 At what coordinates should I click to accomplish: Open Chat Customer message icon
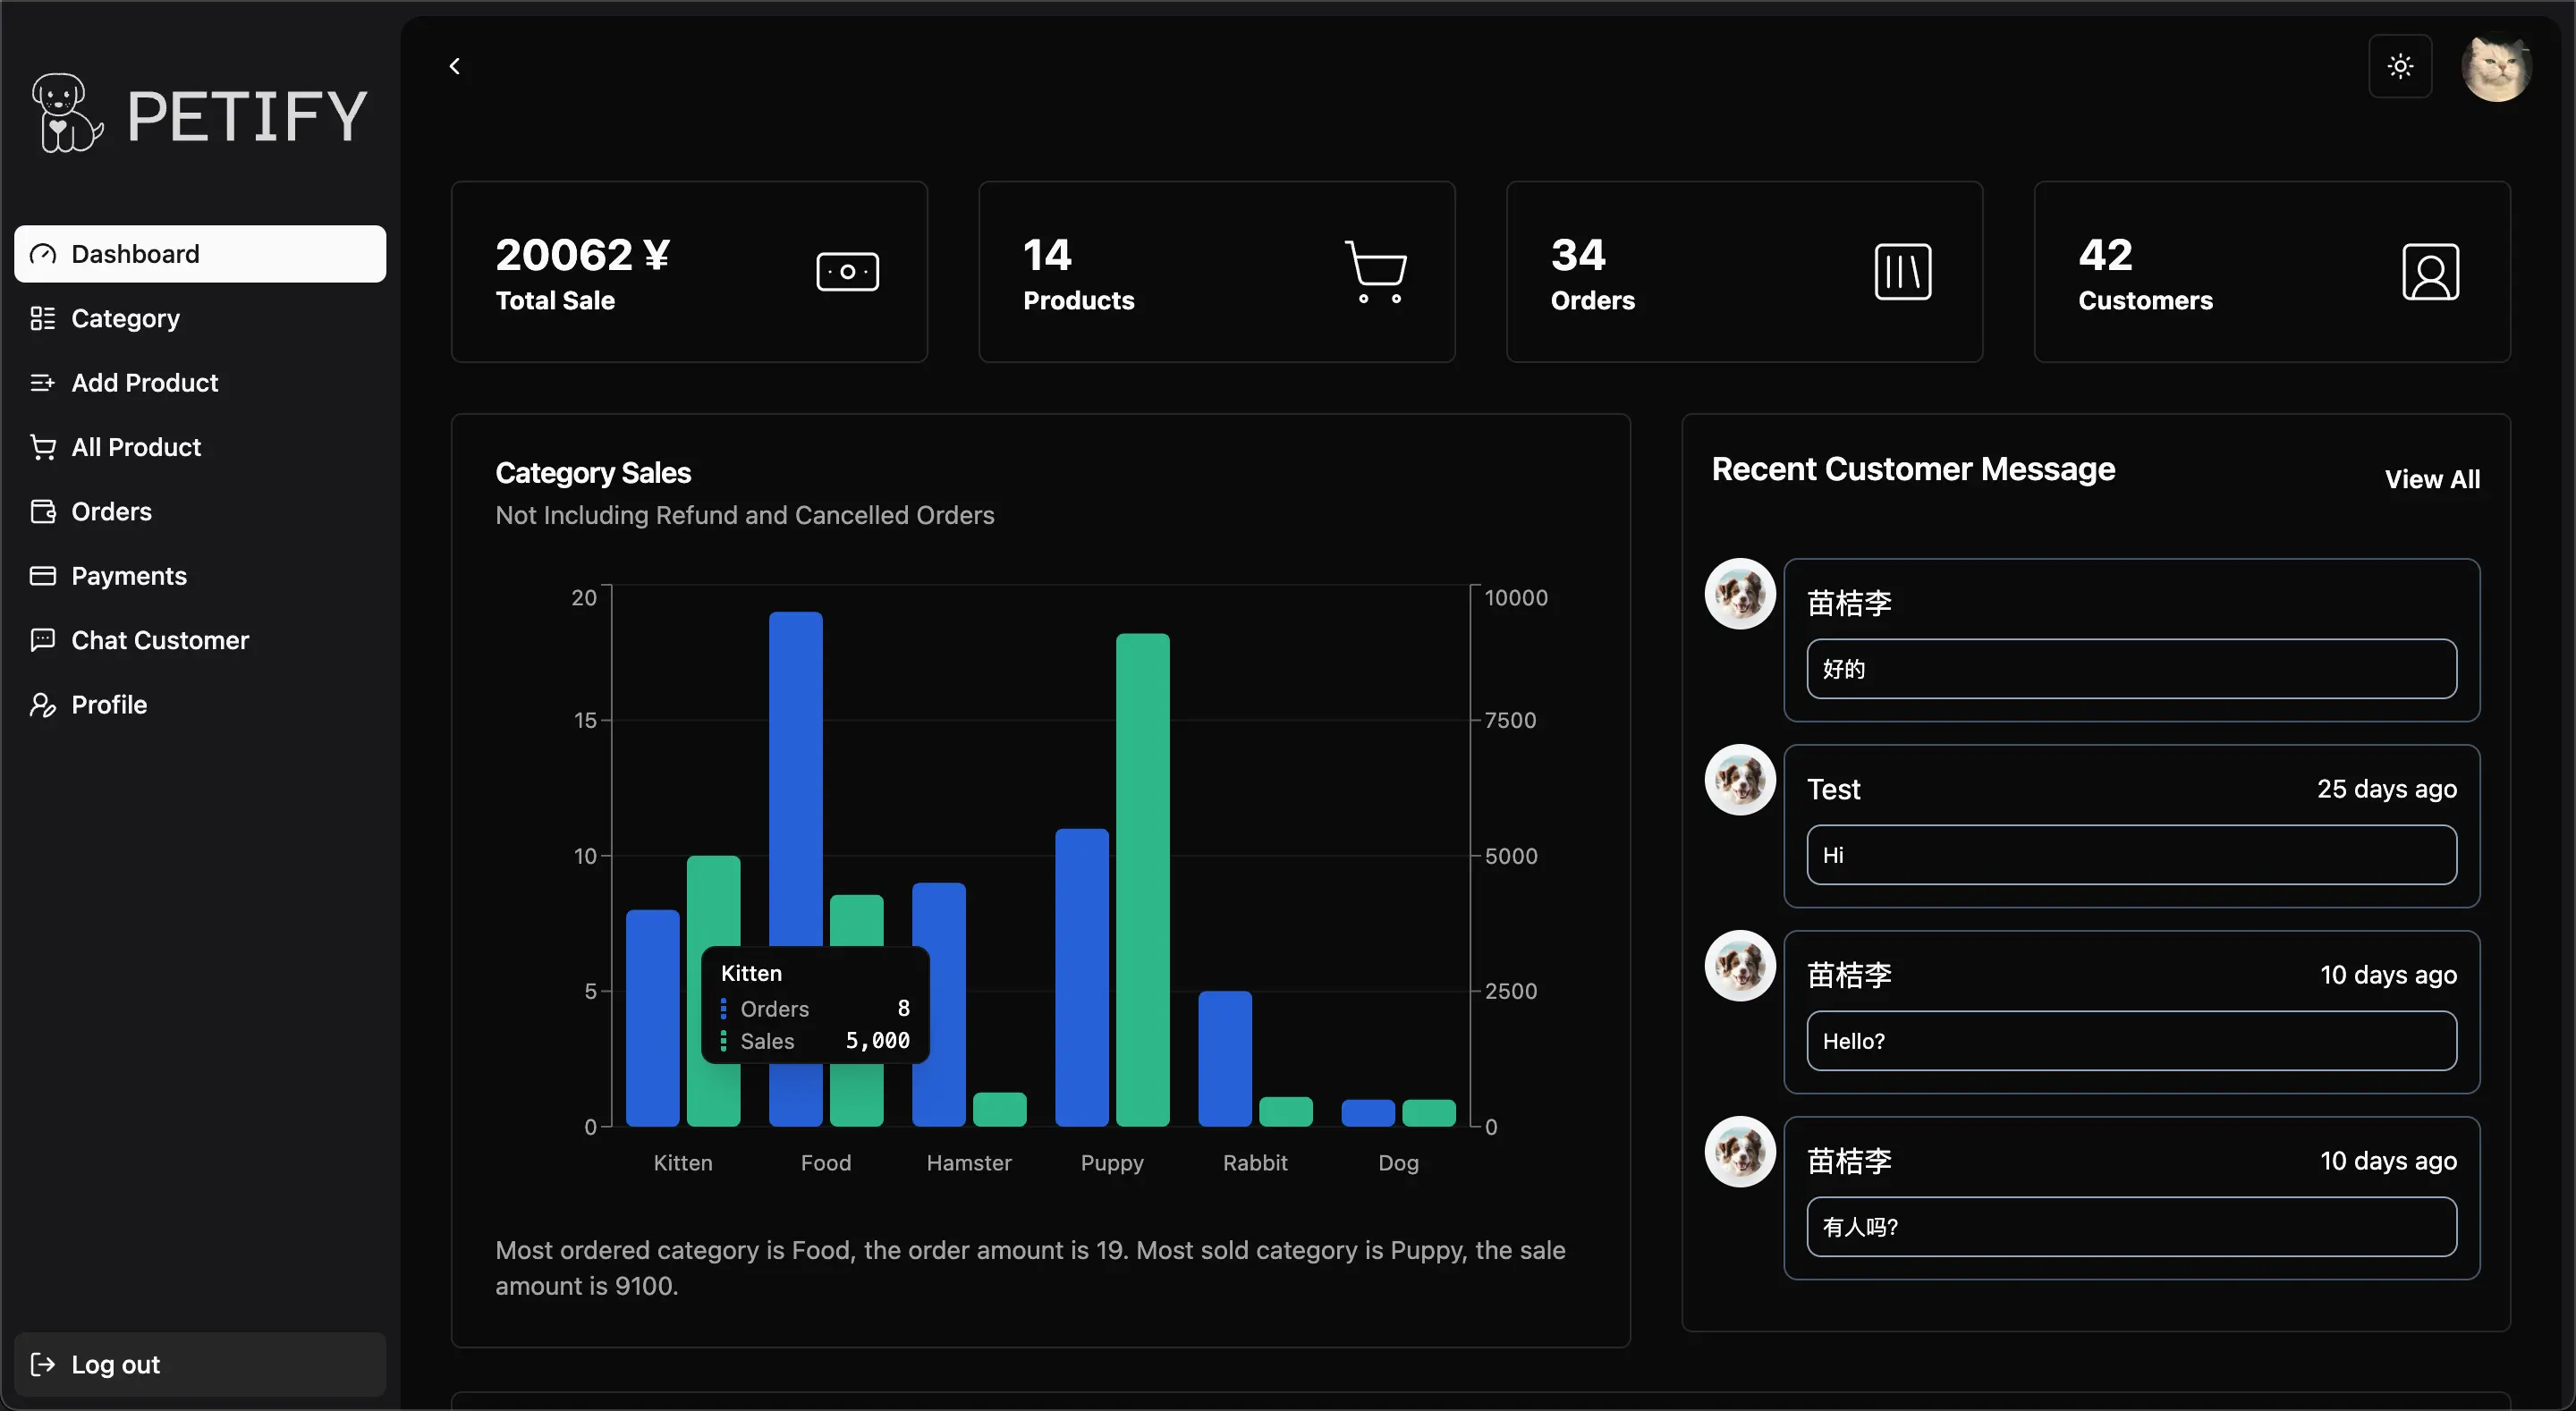43,640
